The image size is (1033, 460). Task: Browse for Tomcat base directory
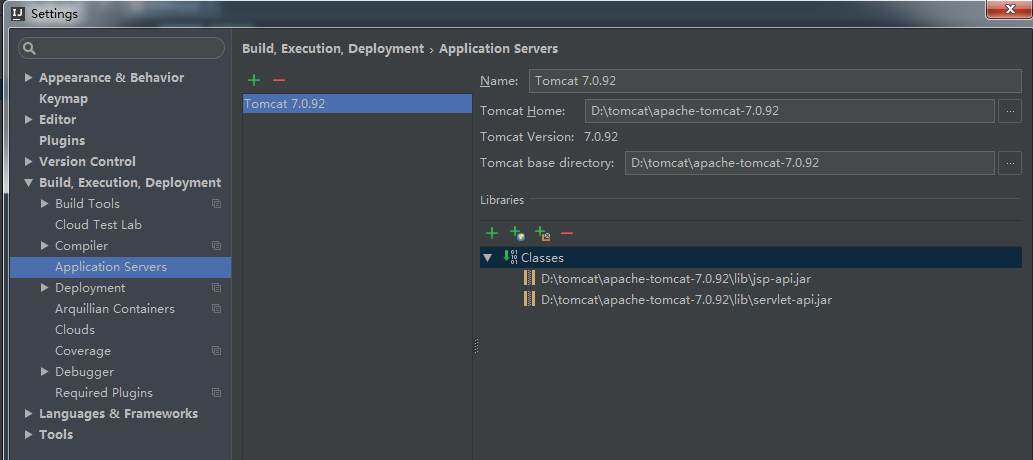[1010, 163]
